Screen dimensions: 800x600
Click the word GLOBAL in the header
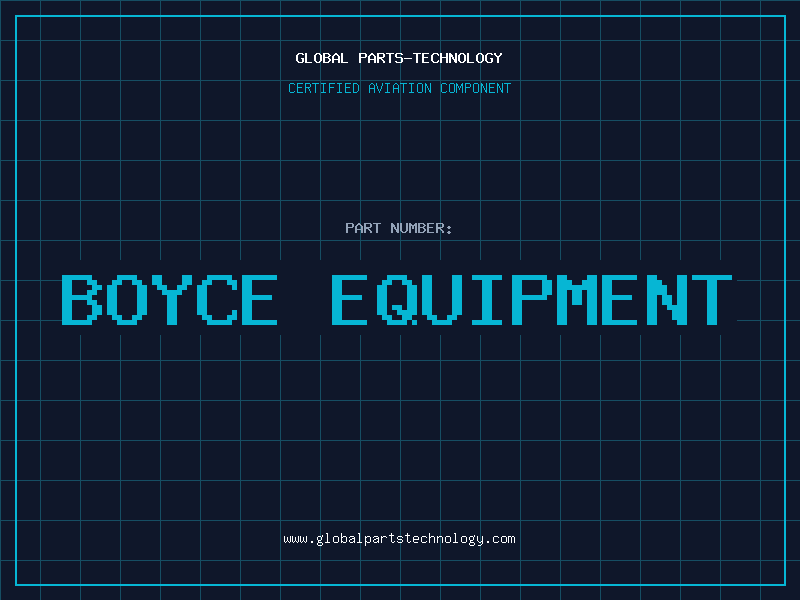[x=322, y=58]
